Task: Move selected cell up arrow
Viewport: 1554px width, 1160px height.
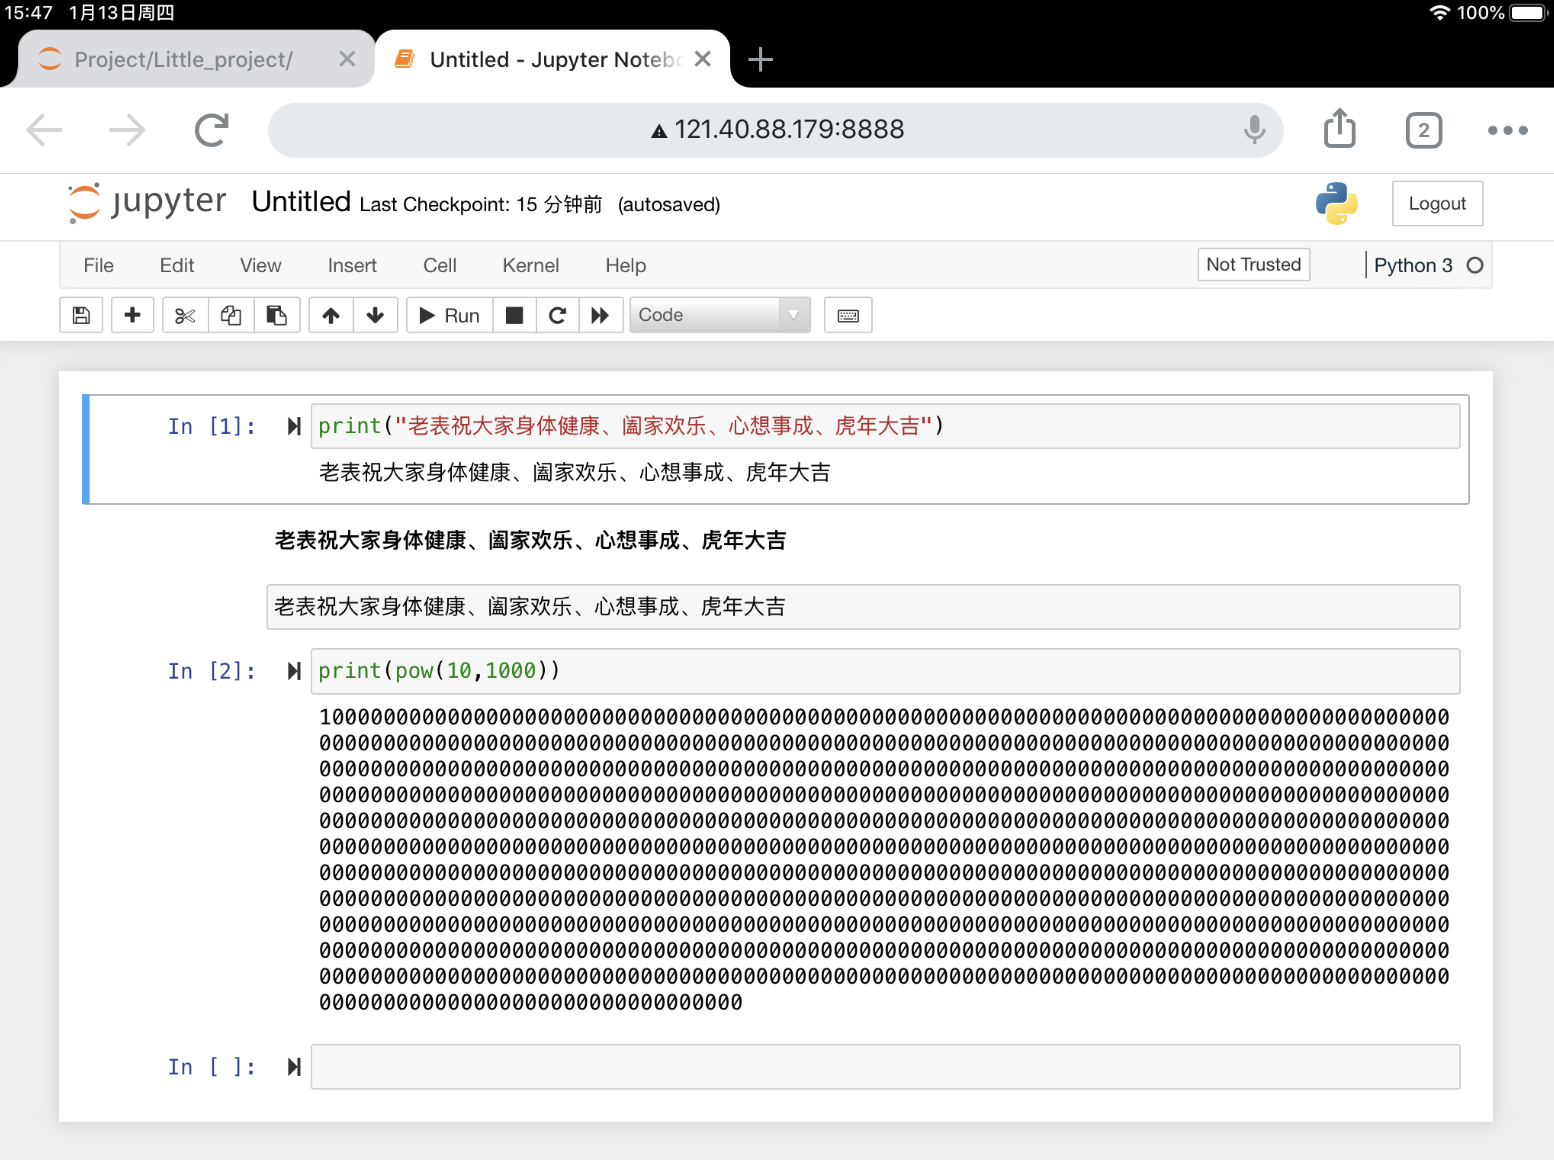Action: coord(331,315)
